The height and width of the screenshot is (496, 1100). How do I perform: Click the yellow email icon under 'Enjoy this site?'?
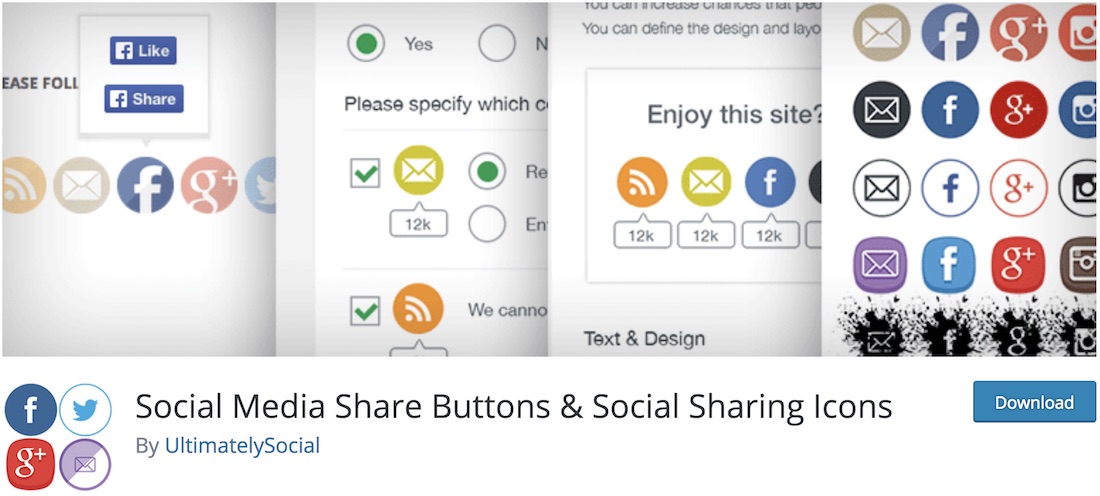[x=706, y=182]
